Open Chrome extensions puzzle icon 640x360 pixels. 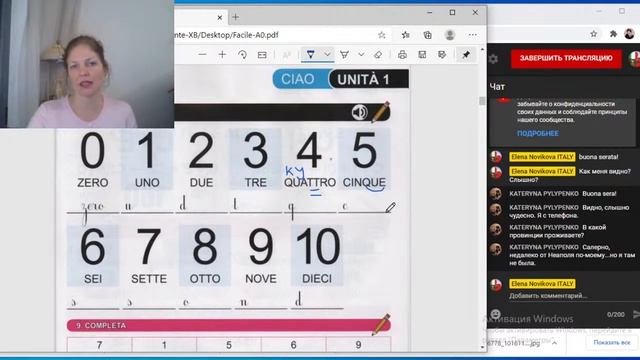[x=613, y=34]
